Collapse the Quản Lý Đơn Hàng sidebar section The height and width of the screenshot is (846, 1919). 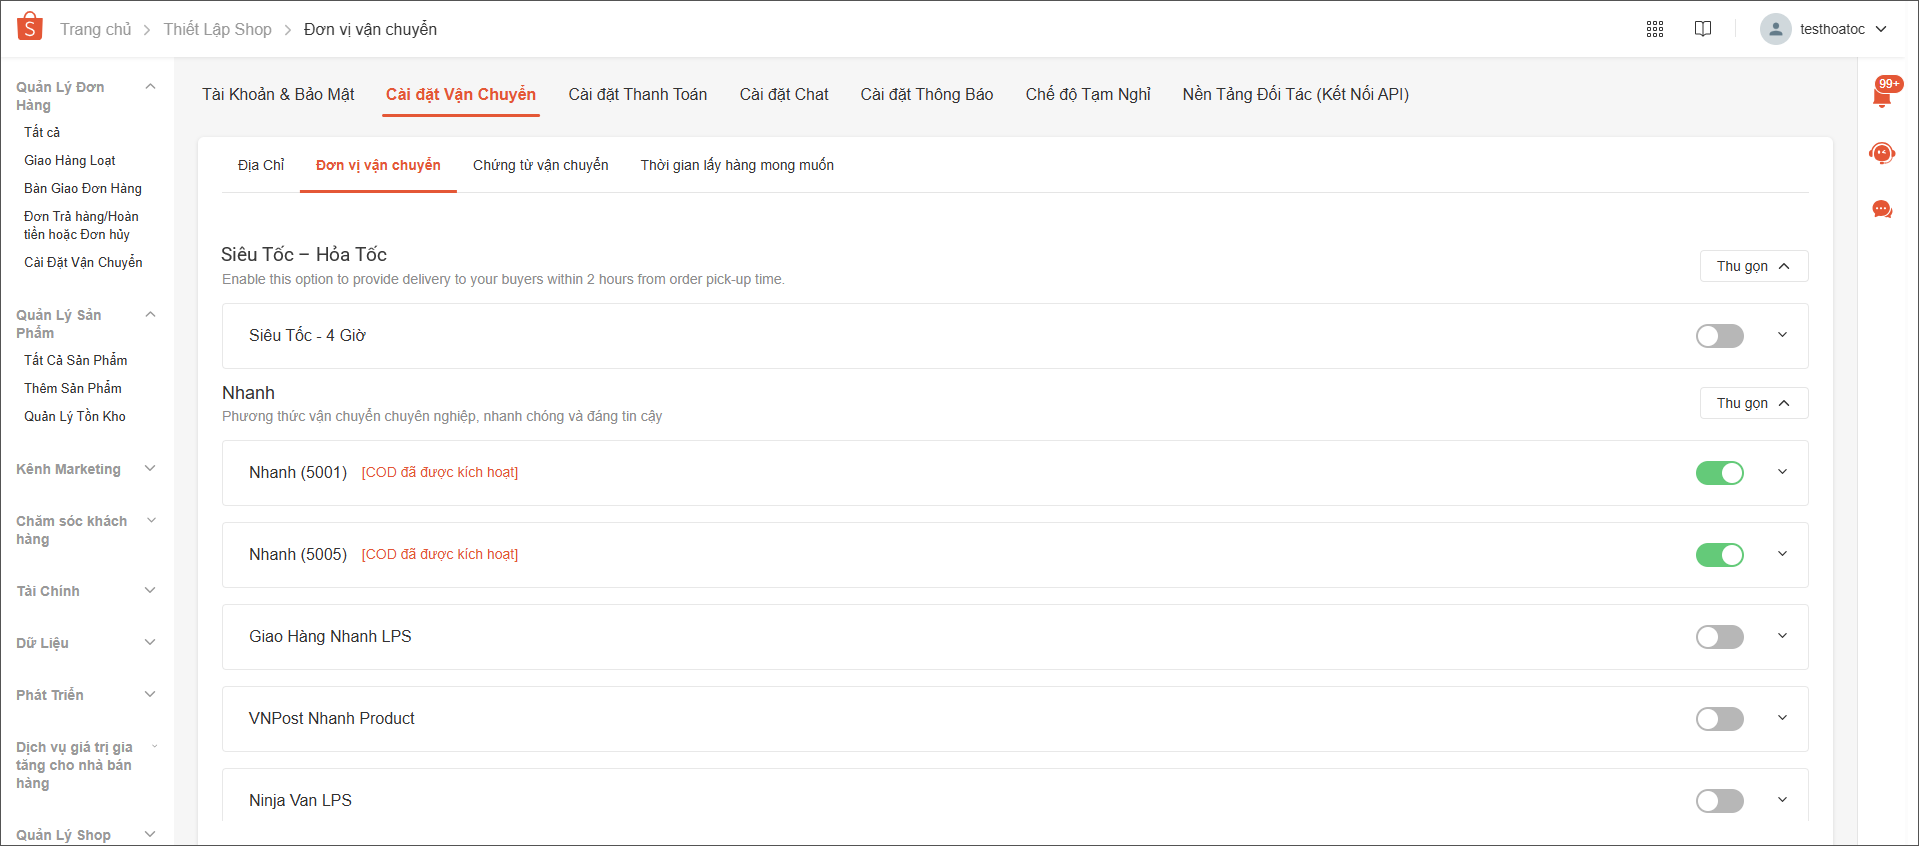(150, 87)
